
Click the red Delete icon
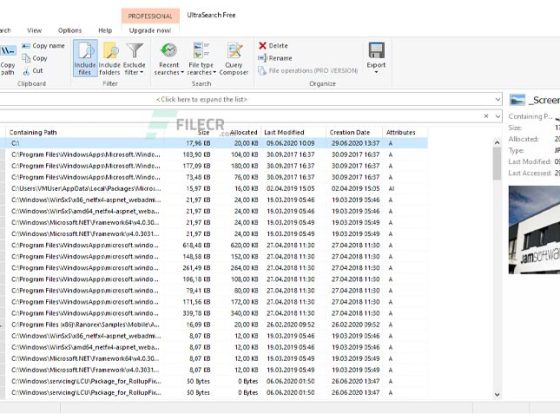[262, 45]
